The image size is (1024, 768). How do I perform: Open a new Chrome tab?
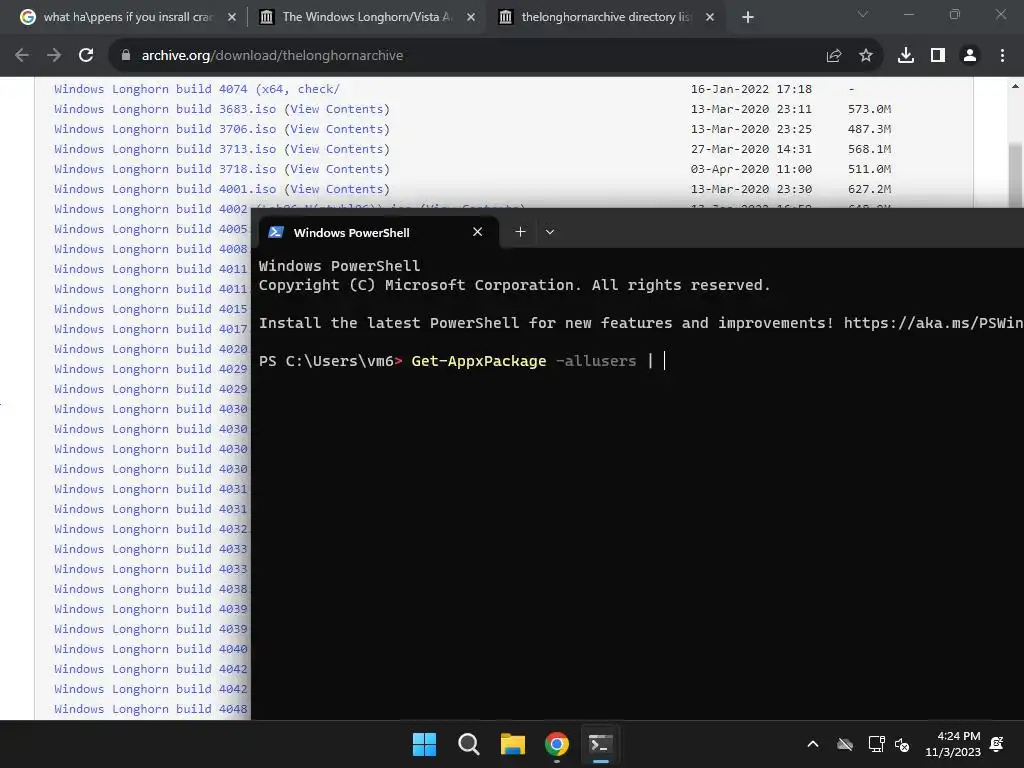(748, 18)
